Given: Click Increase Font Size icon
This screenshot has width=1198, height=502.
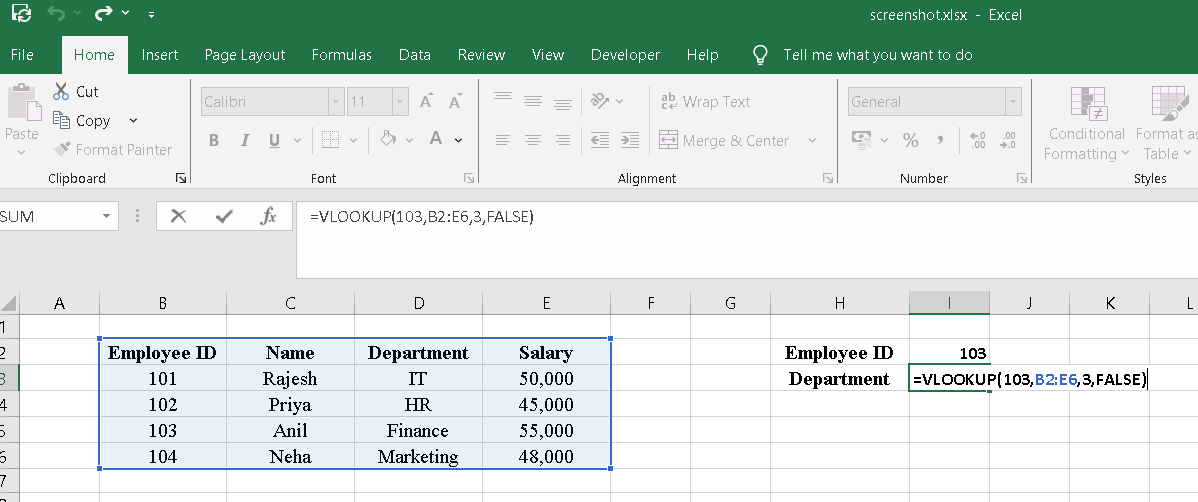Looking at the screenshot, I should (426, 102).
